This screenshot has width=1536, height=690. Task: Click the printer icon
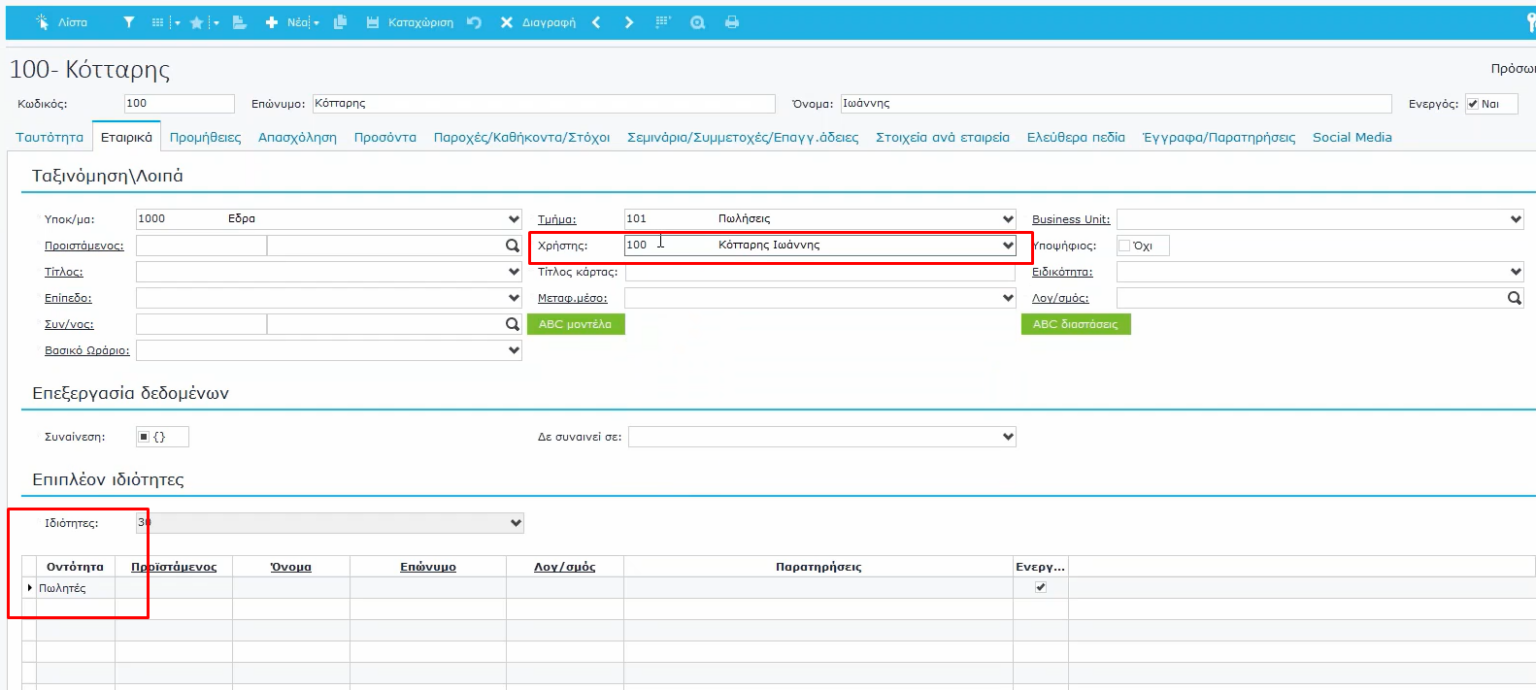click(732, 22)
